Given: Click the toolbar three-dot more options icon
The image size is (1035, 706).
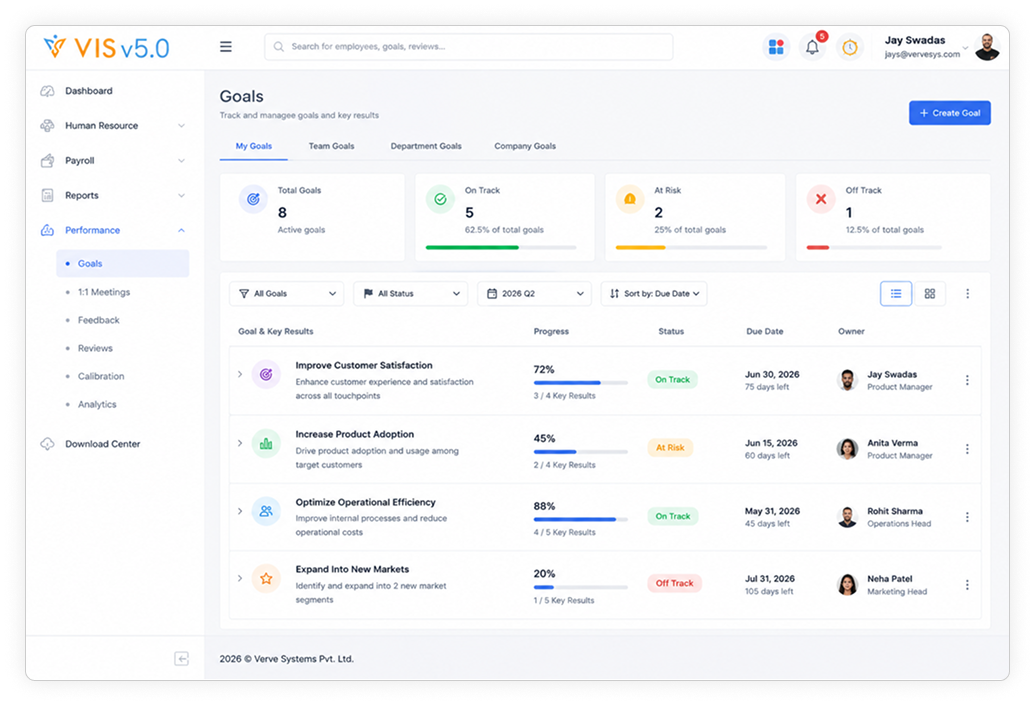Looking at the screenshot, I should point(968,294).
